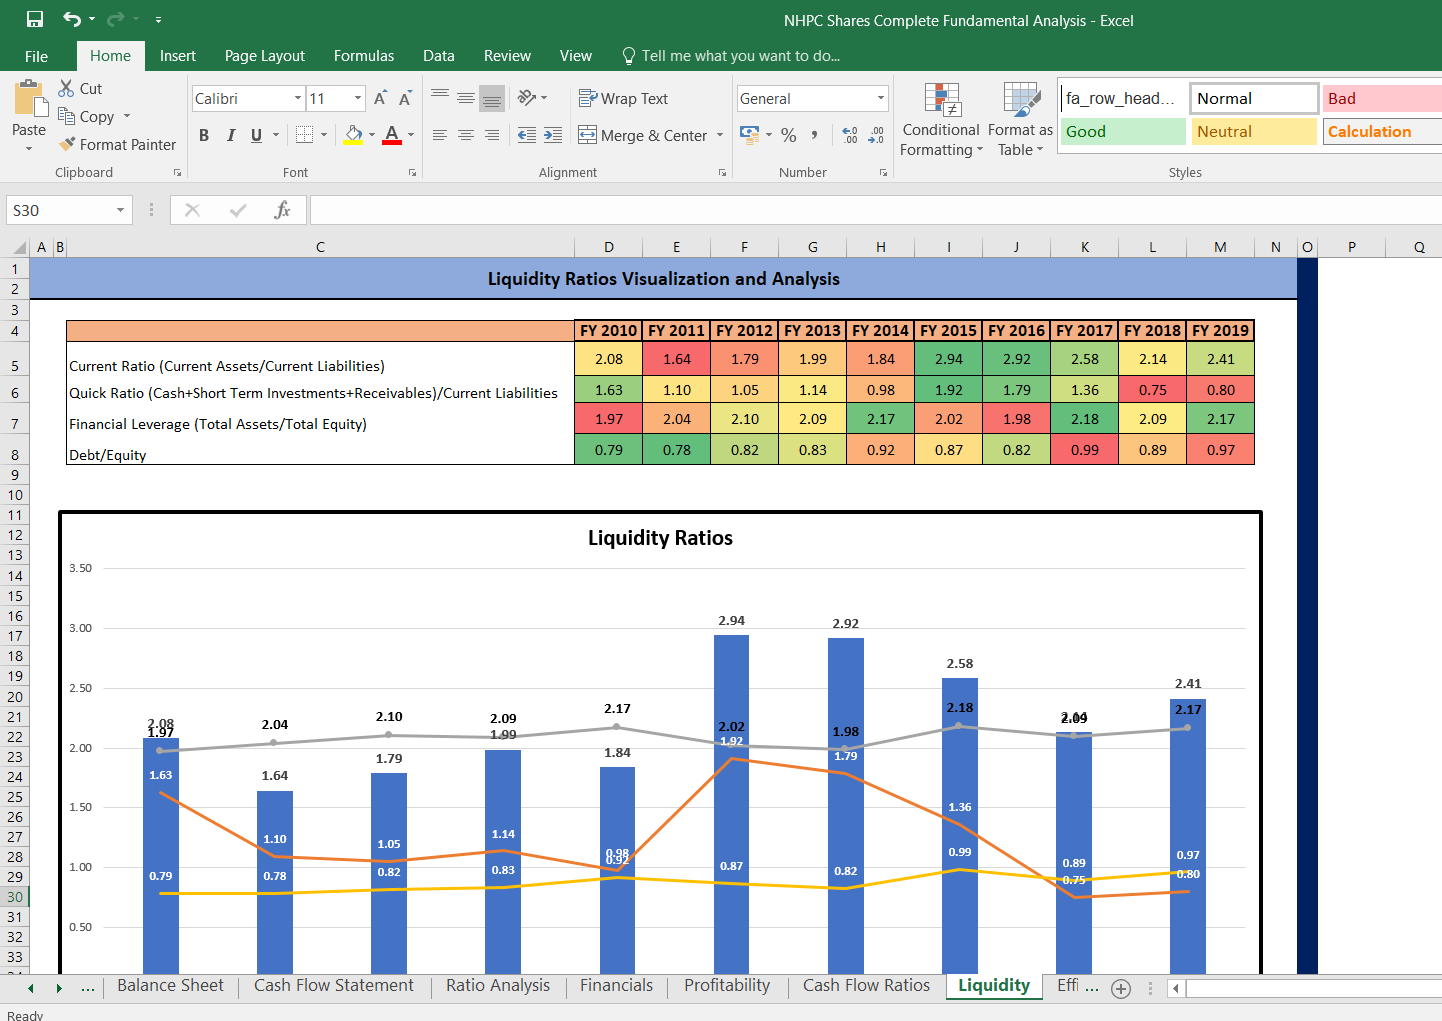Image resolution: width=1442 pixels, height=1021 pixels.
Task: Click Increase Indent icon
Action: click(x=553, y=135)
